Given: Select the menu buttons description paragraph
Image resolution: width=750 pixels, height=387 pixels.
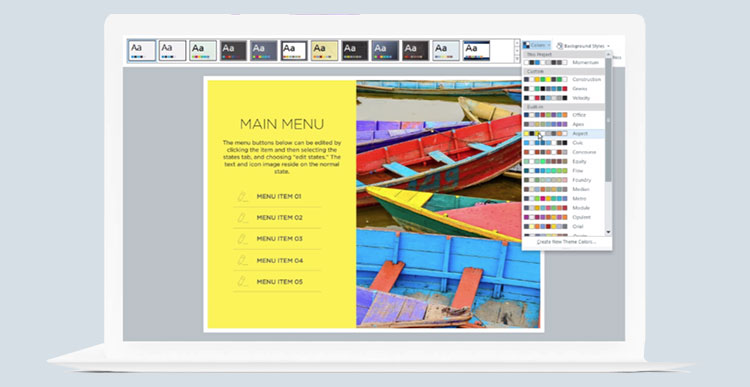Looking at the screenshot, I should click(282, 157).
